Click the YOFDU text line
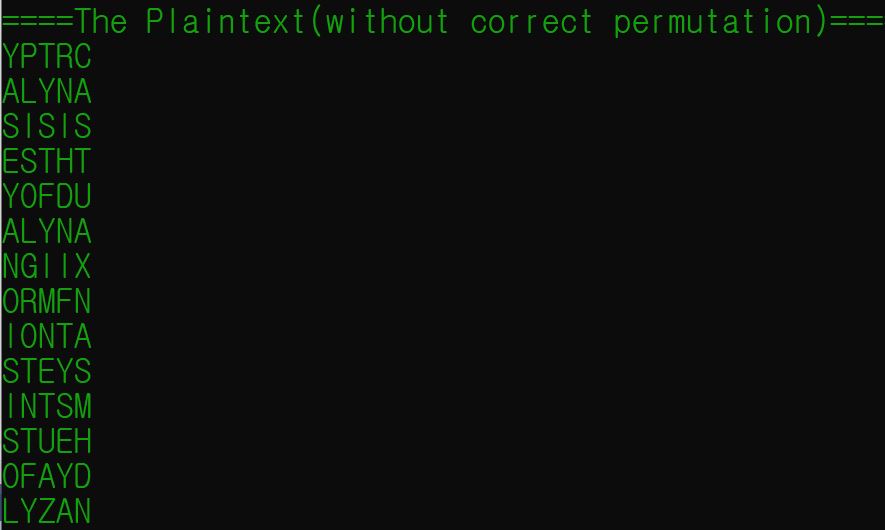The height and width of the screenshot is (530, 885). pos(47,196)
